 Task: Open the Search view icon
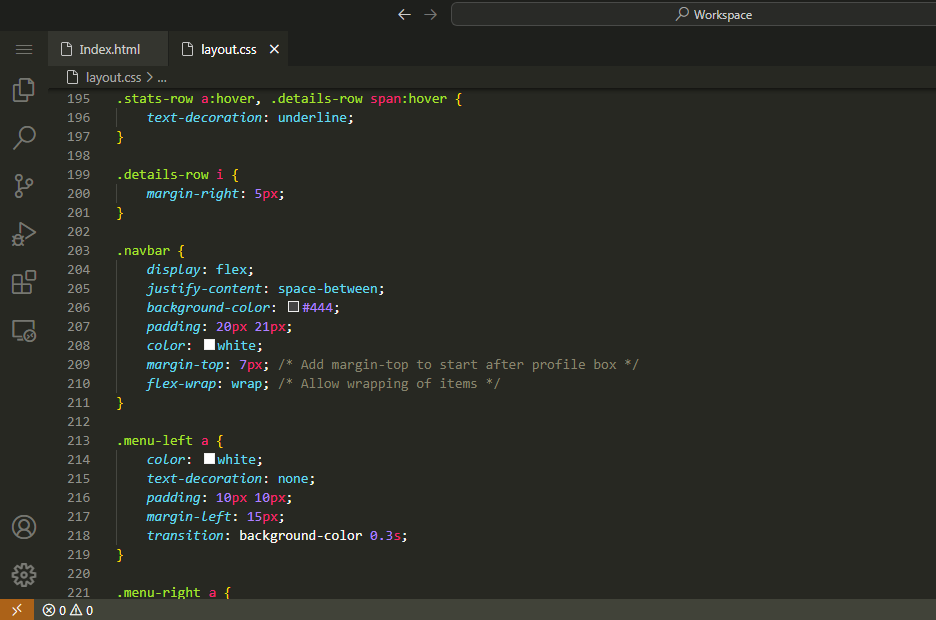(x=24, y=137)
